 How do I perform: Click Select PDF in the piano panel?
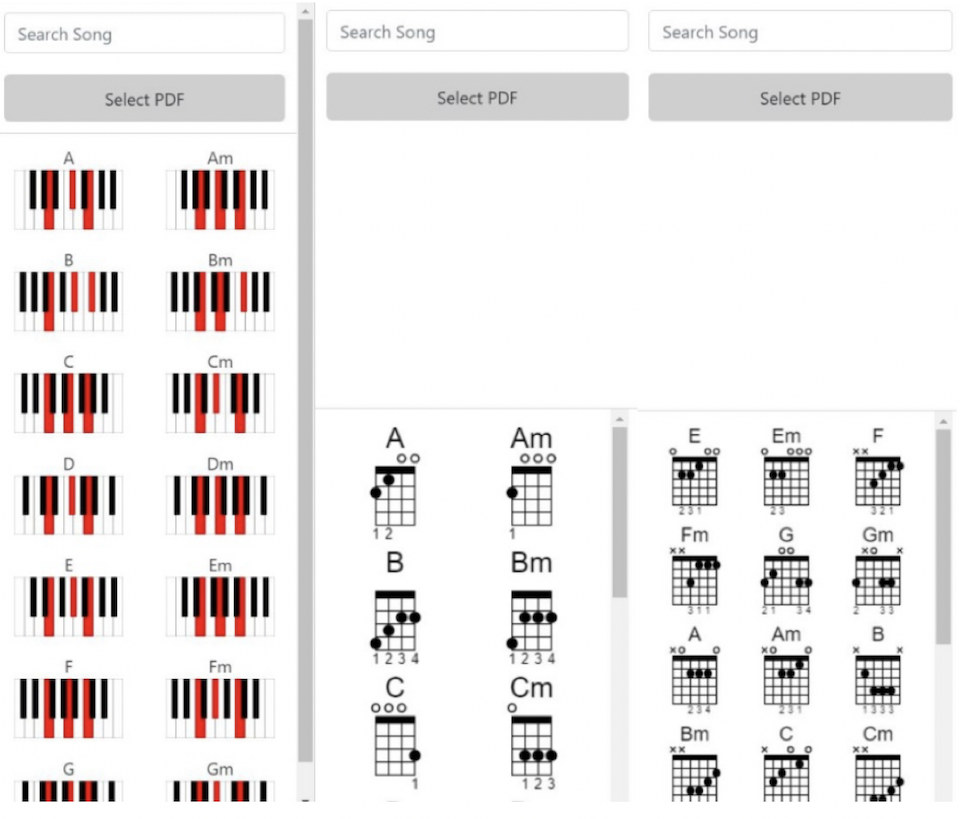pyautogui.click(x=144, y=99)
